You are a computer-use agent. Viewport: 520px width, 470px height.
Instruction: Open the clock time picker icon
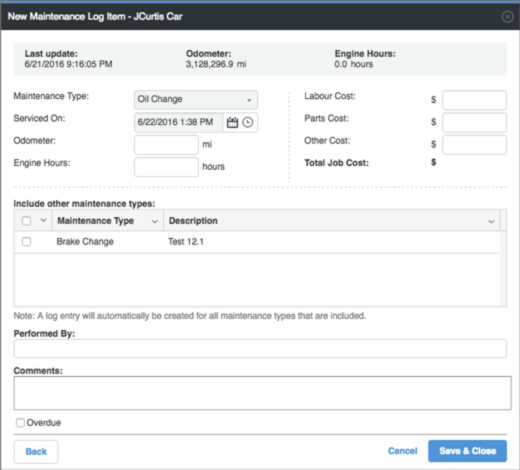tap(248, 122)
